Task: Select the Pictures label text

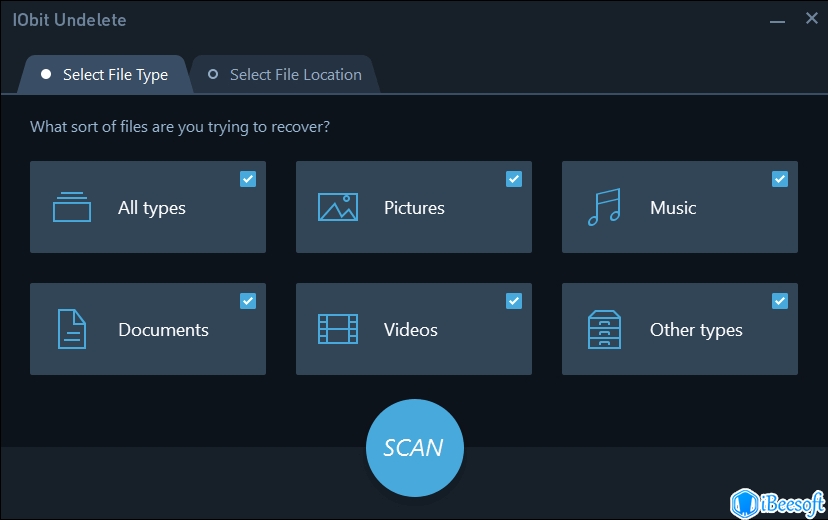Action: point(414,207)
